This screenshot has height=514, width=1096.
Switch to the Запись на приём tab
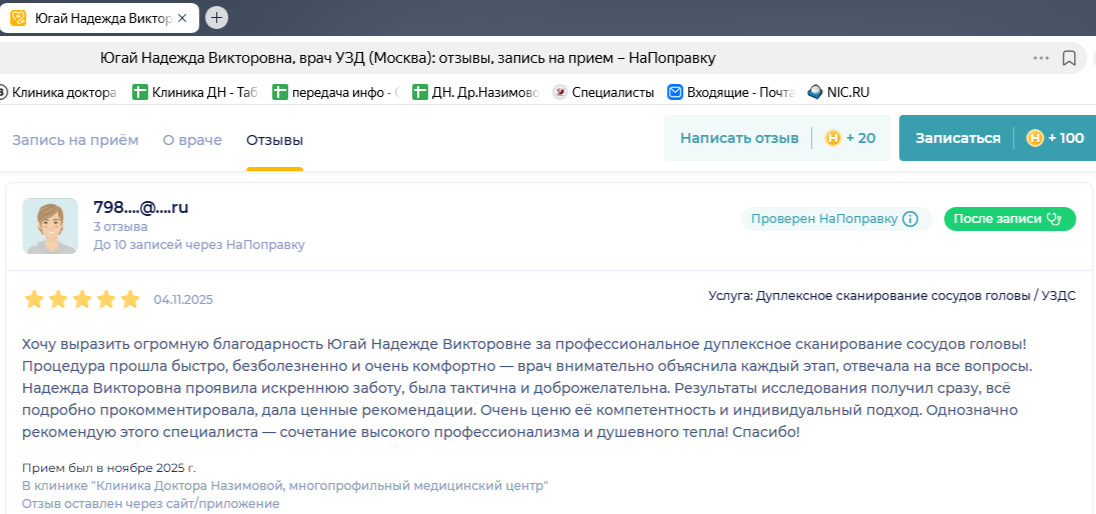75,139
